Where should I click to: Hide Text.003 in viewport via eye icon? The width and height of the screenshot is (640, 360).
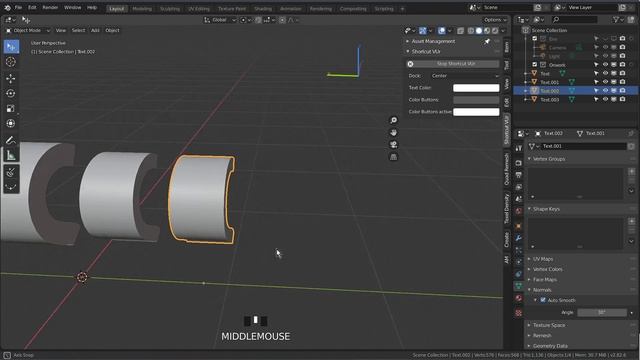click(x=605, y=99)
